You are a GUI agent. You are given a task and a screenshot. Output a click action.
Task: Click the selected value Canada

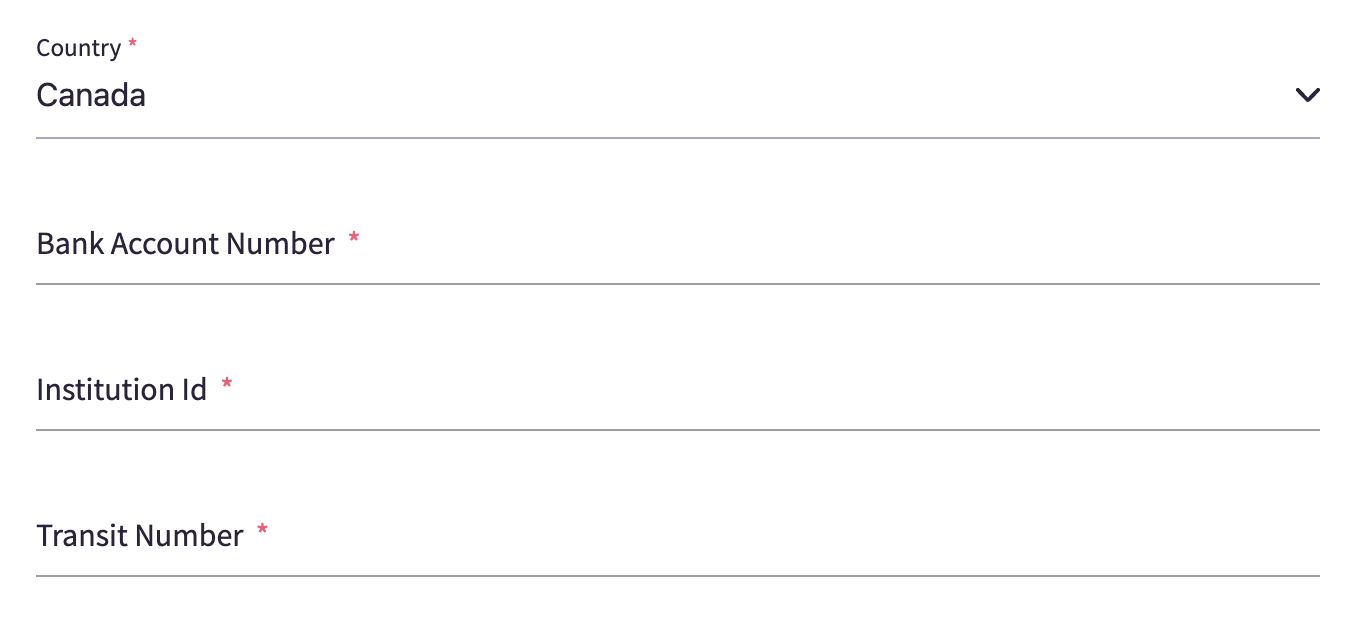tap(91, 95)
